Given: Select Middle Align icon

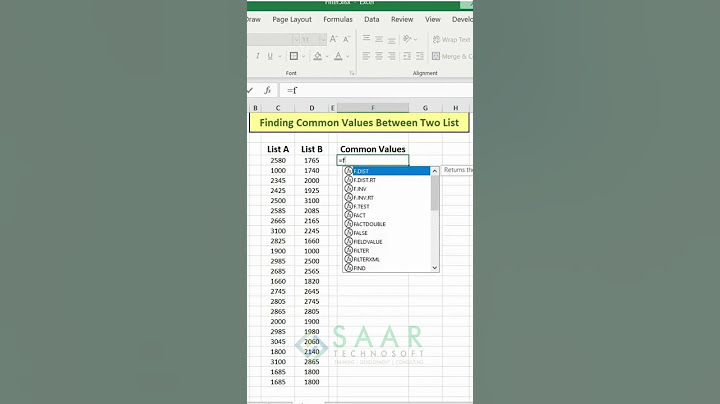Looking at the screenshot, I should click(379, 39).
